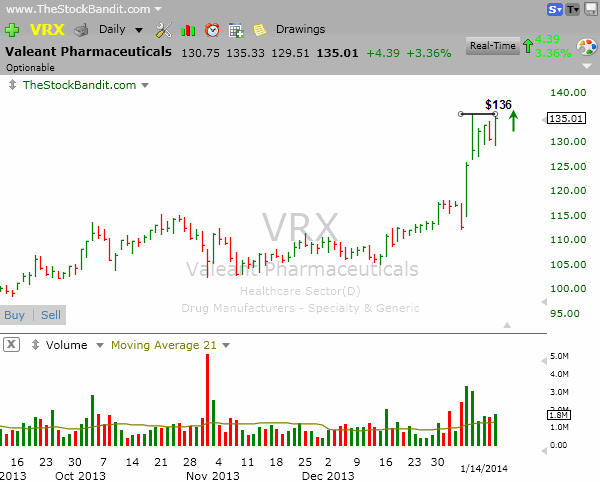The image size is (600, 482).
Task: Close the Volume pane with X box
Action: coord(11,345)
